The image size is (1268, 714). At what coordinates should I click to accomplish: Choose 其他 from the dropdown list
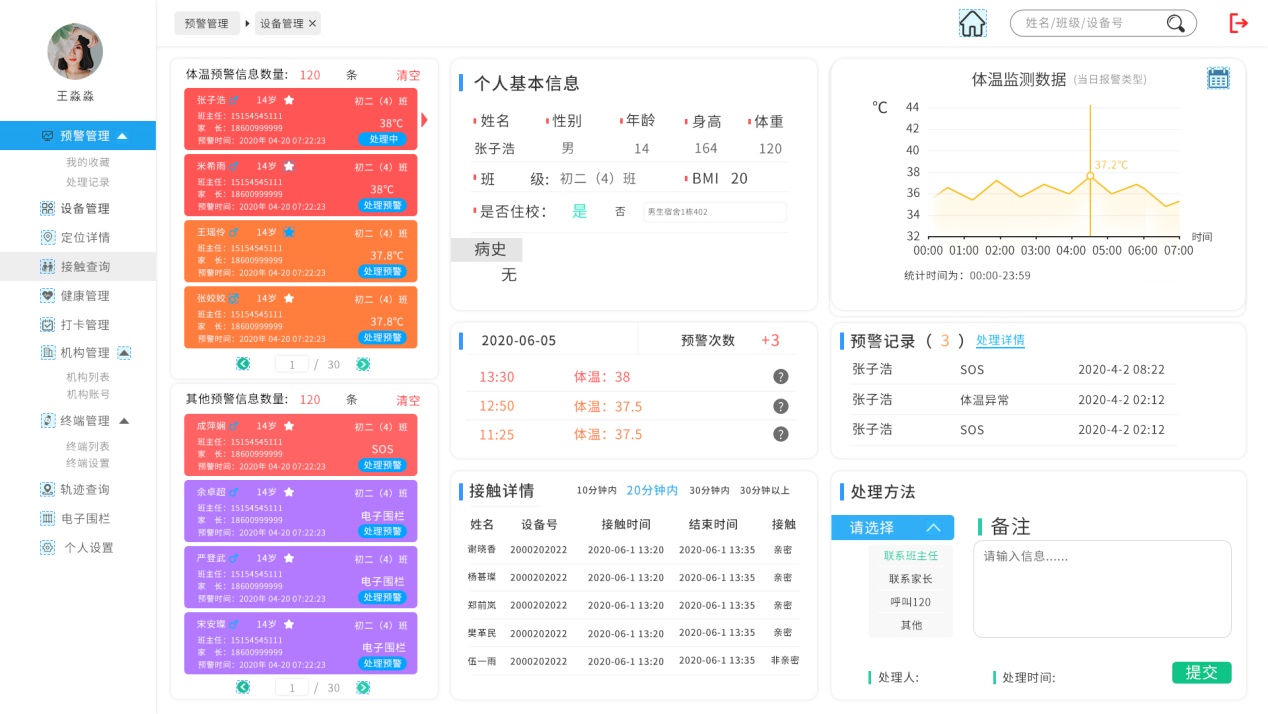[x=911, y=625]
